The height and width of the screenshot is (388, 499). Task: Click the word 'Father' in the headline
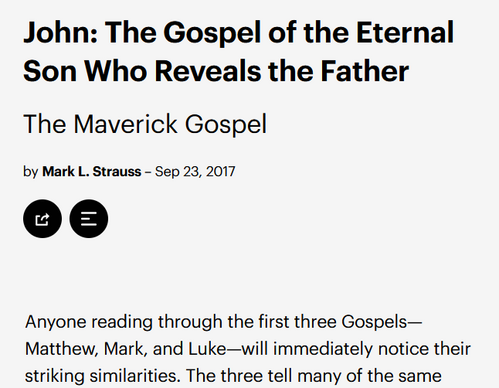[x=365, y=71]
